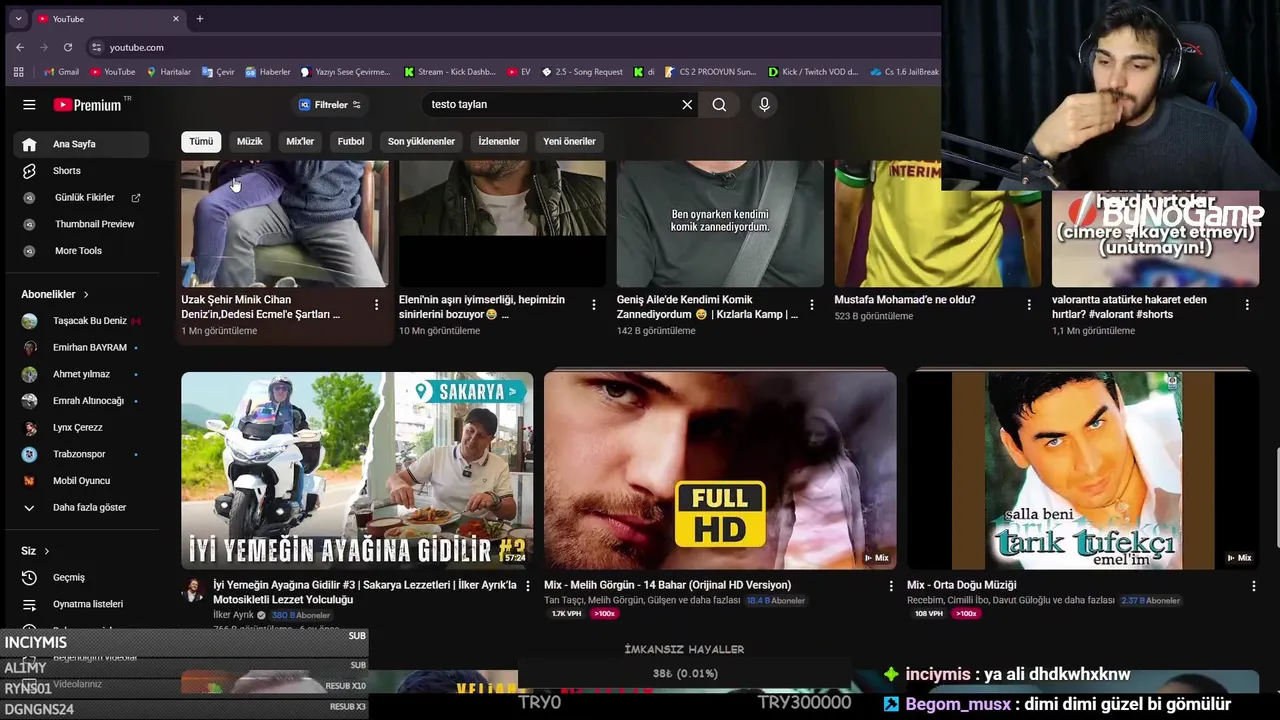Open Mobil Oyuncu channel subscription

pos(82,481)
